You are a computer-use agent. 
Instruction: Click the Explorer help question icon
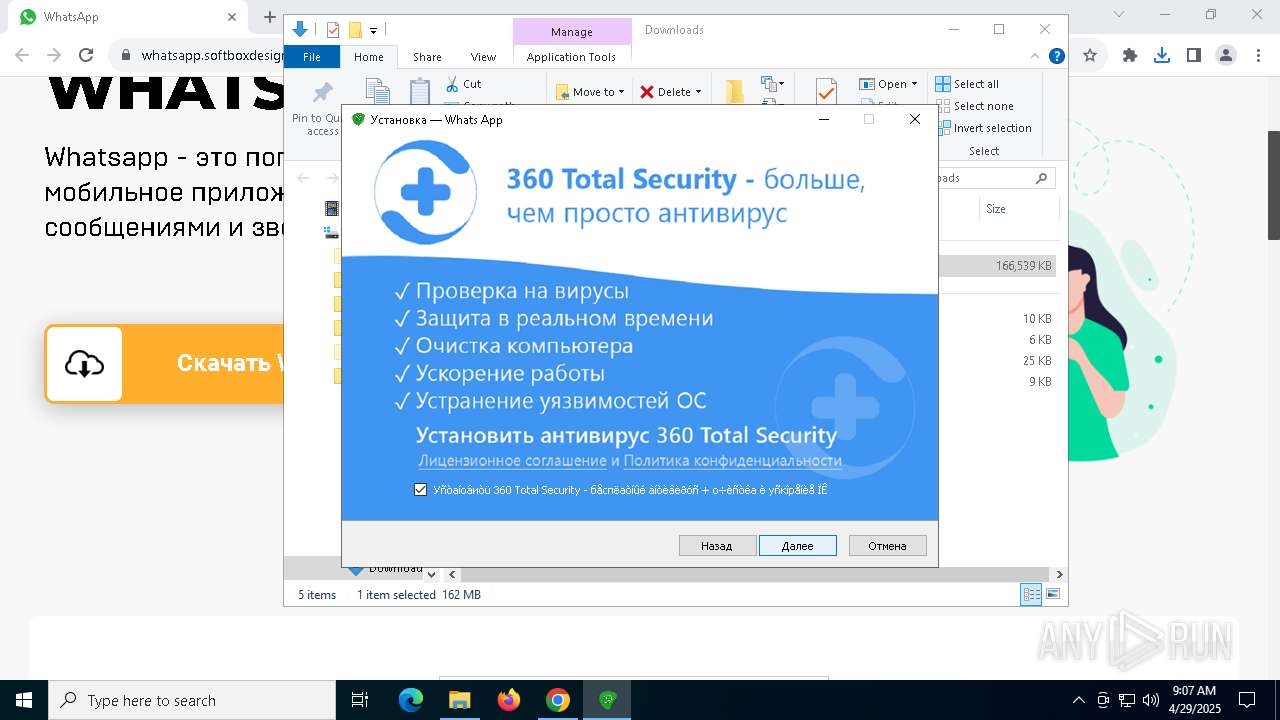click(x=1056, y=57)
